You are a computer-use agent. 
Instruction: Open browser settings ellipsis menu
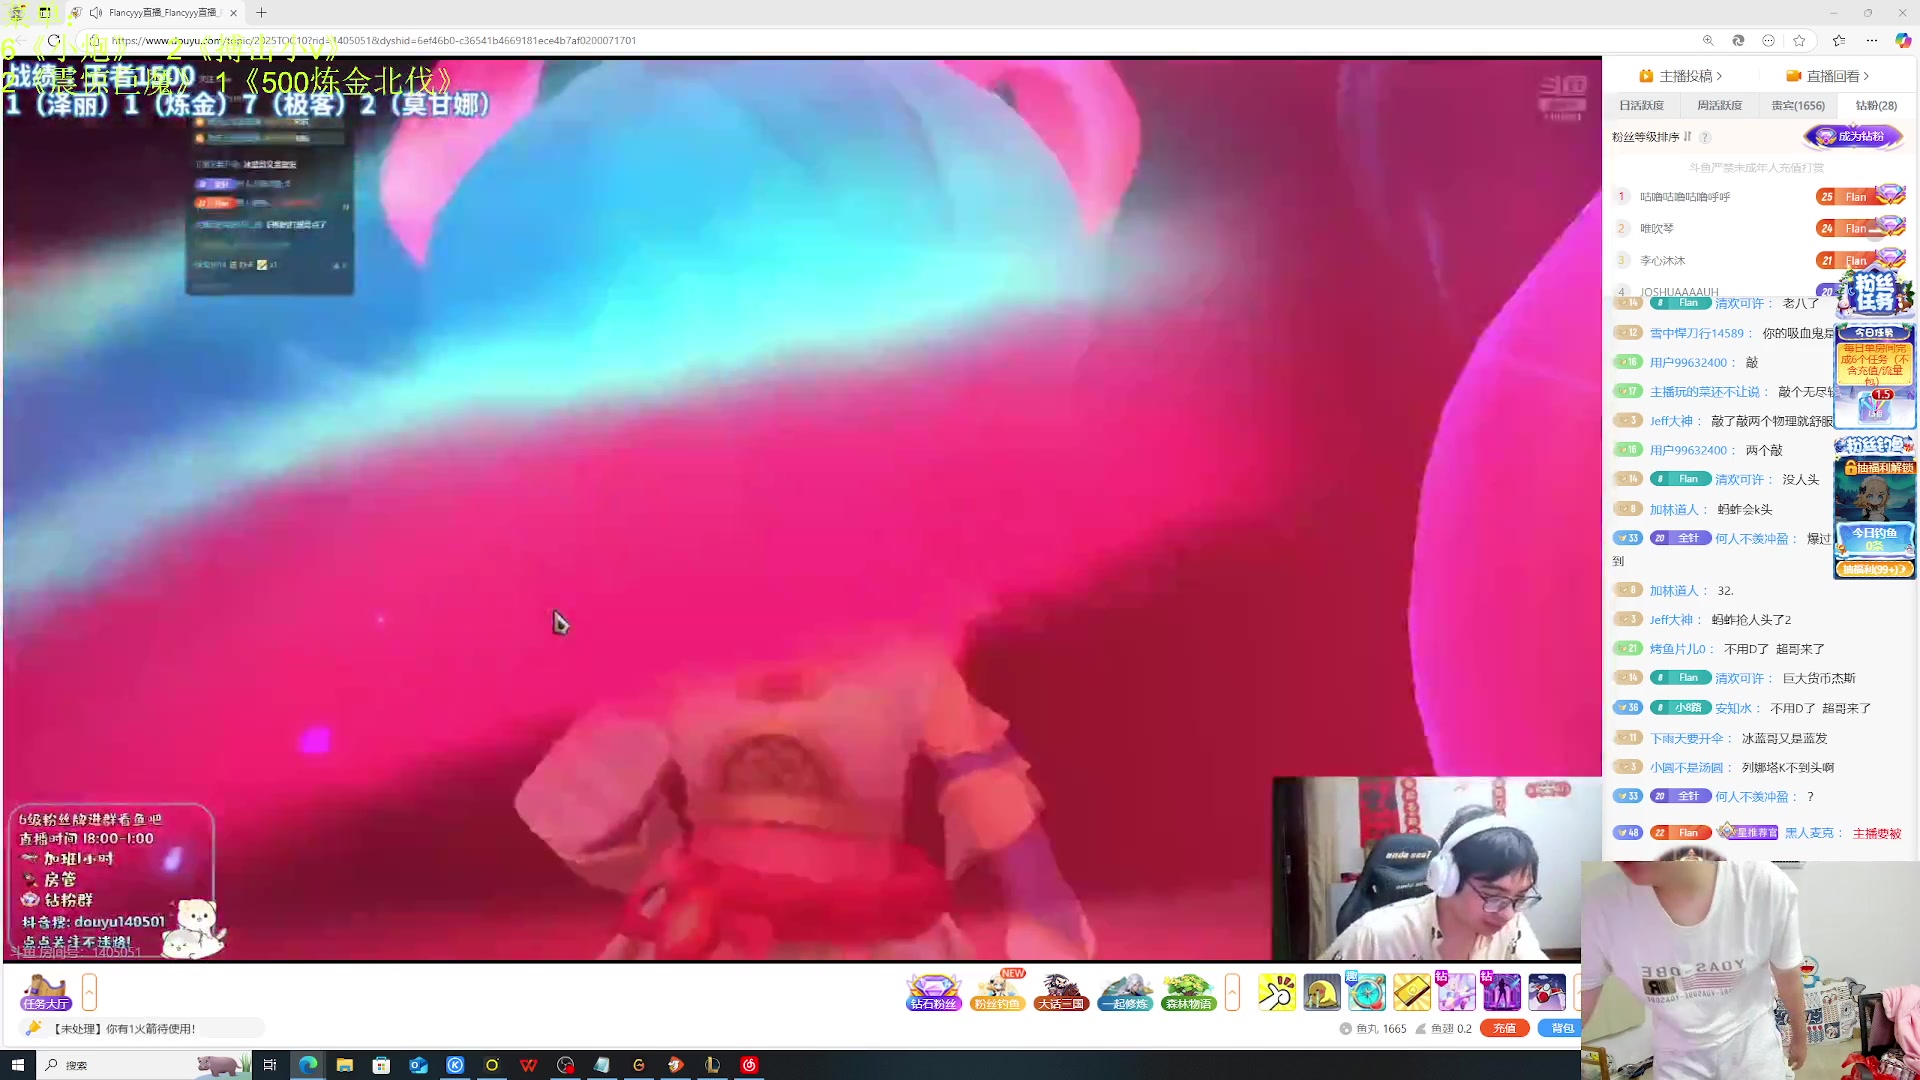pyautogui.click(x=1872, y=41)
